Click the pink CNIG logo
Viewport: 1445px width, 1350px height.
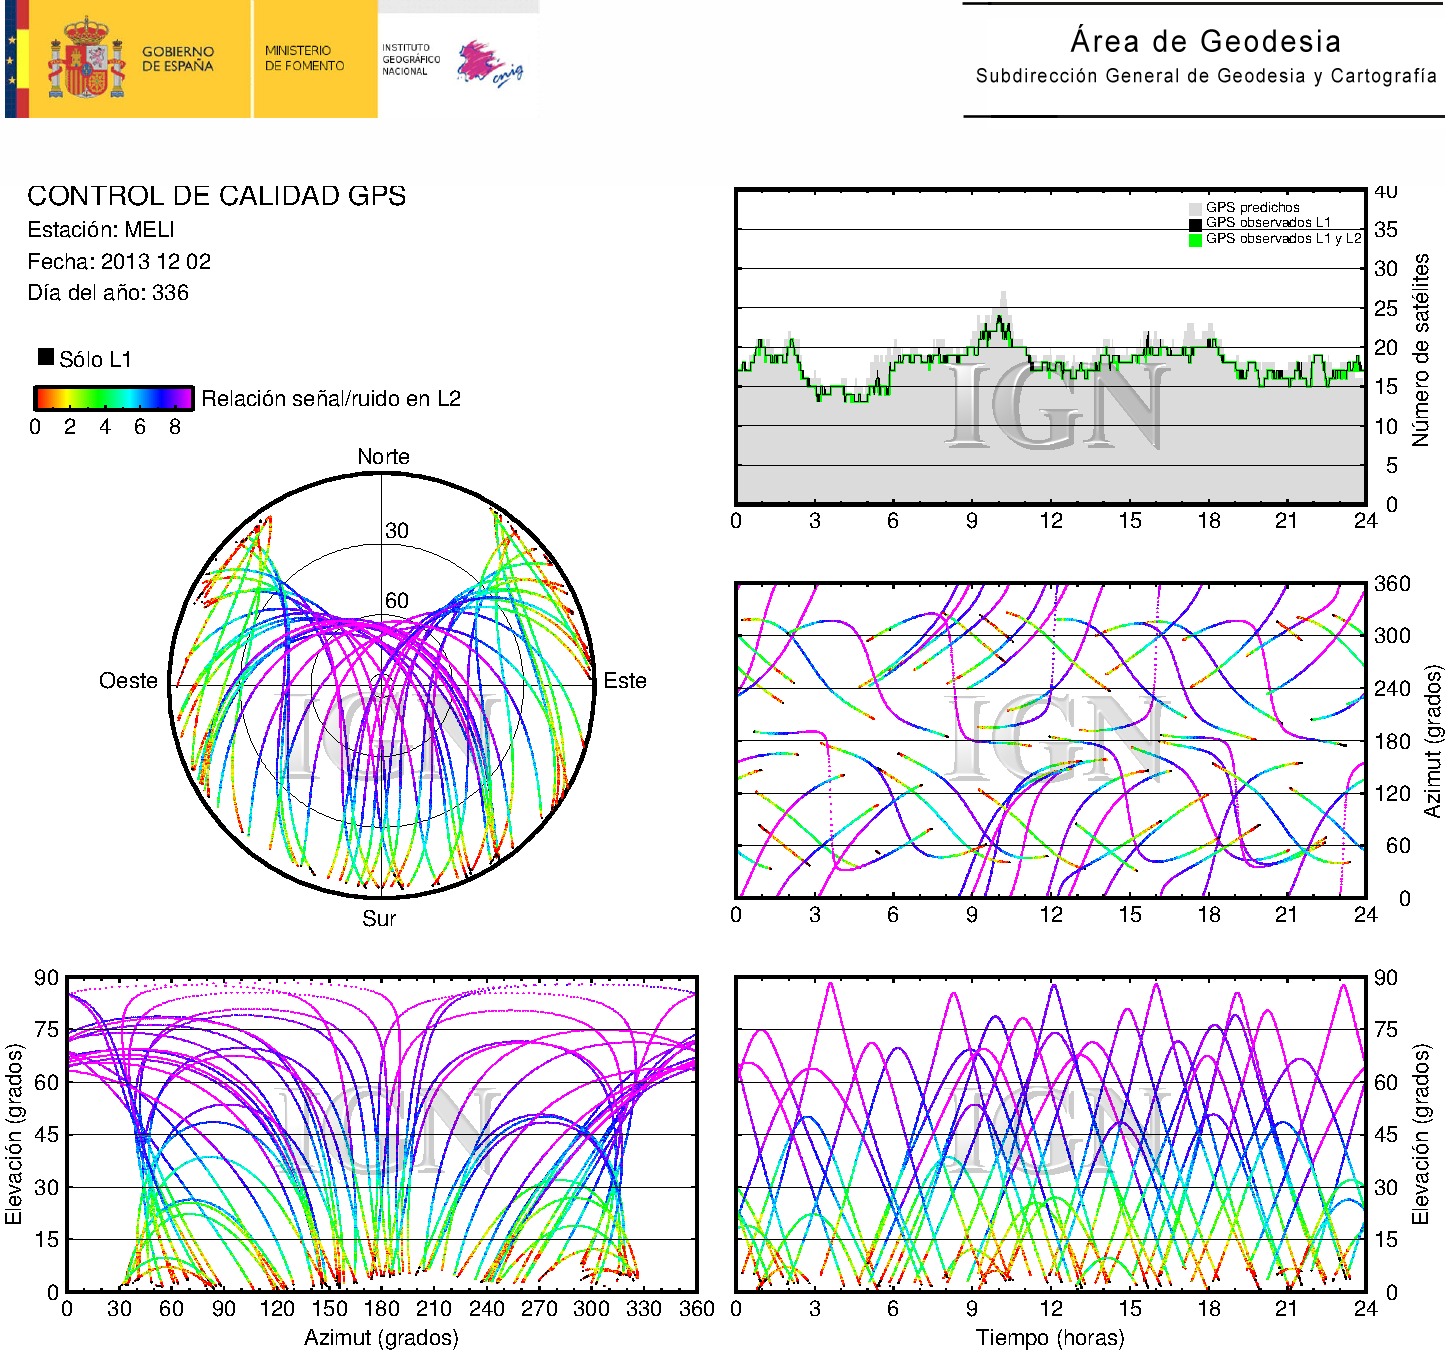(488, 64)
